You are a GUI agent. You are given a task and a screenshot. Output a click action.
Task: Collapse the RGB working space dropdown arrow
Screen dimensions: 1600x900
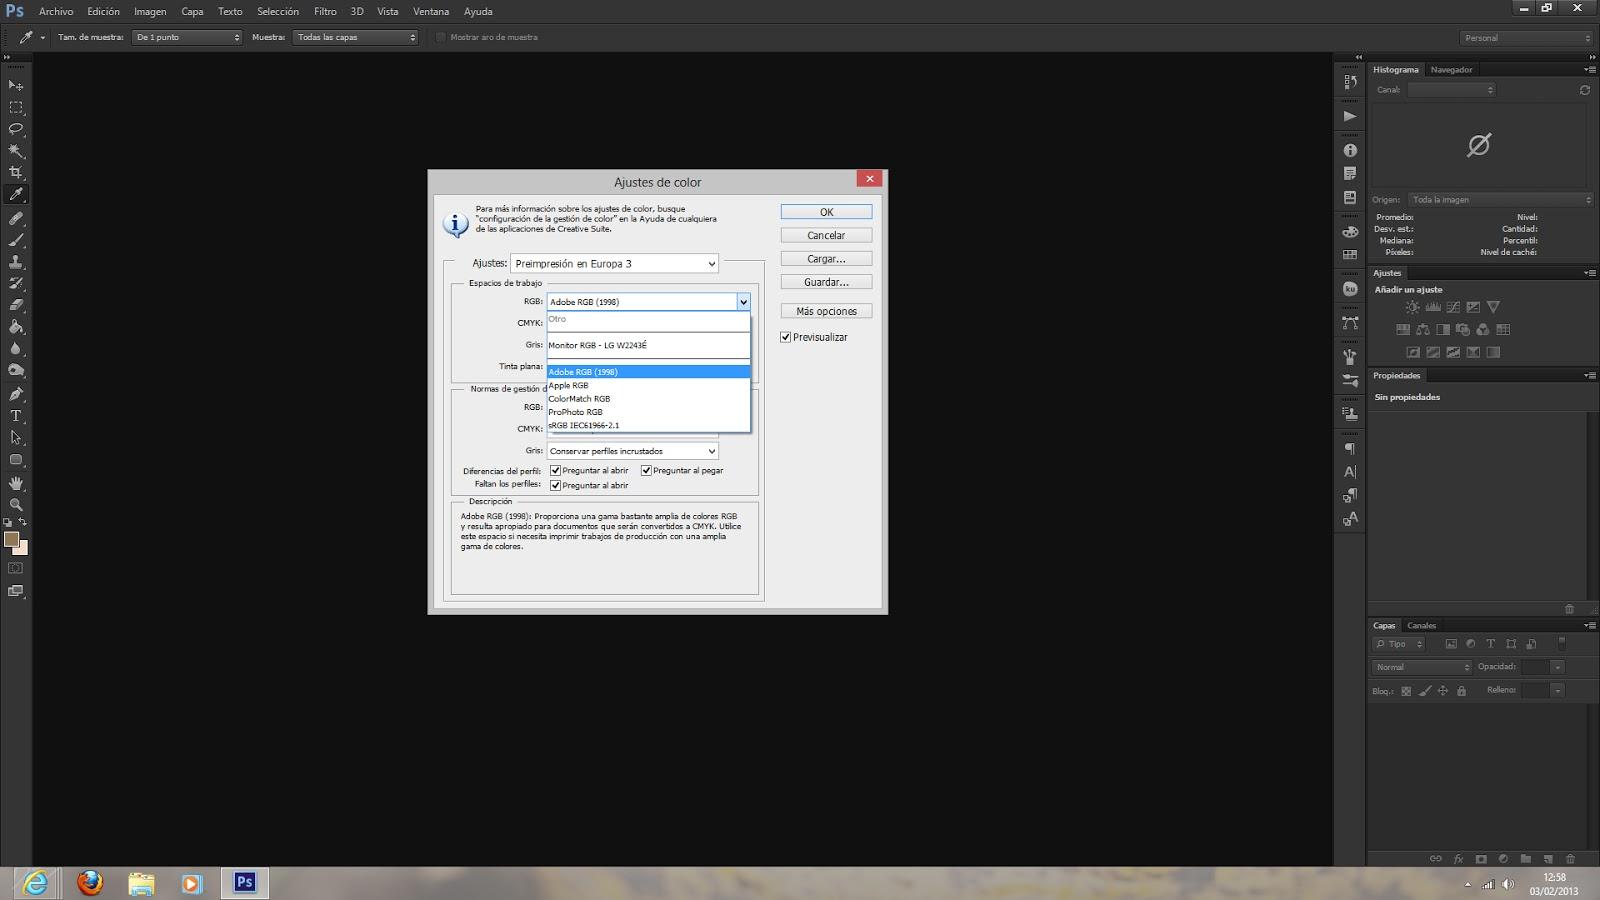(743, 302)
